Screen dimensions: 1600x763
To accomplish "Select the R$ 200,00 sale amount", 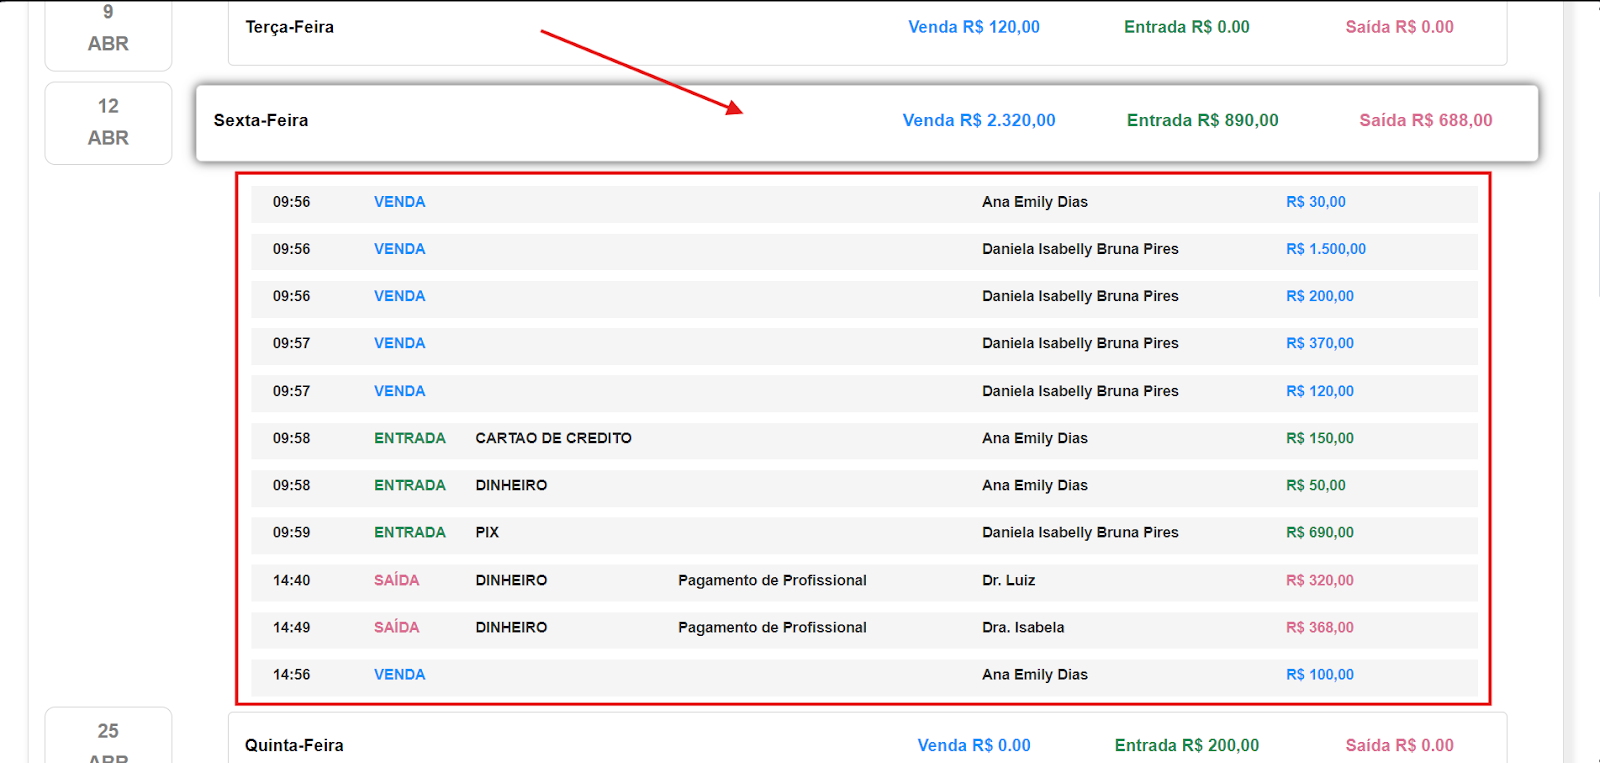I will [x=1319, y=296].
